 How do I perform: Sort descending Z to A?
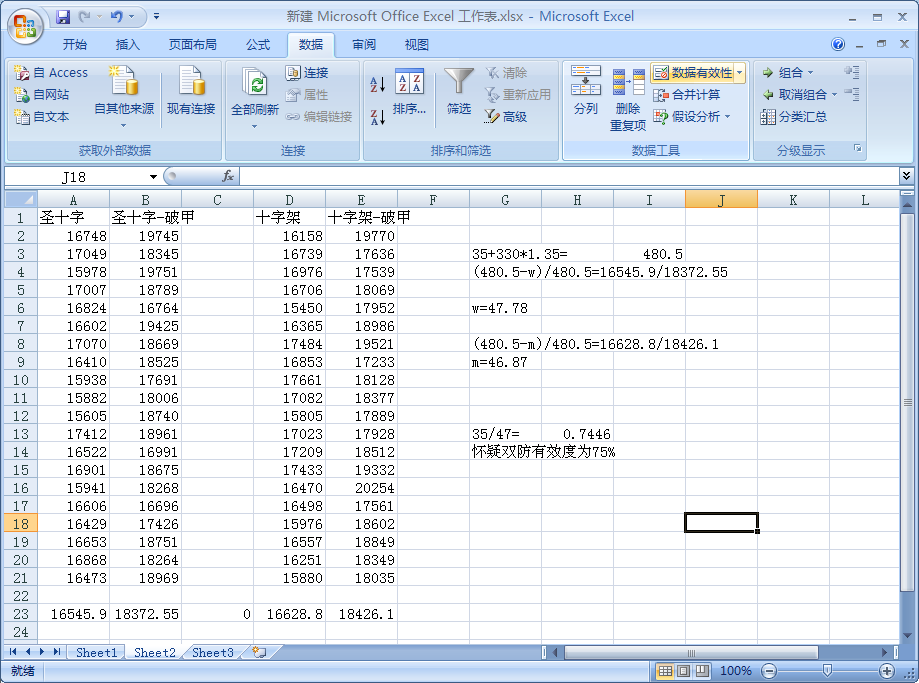pyautogui.click(x=378, y=117)
